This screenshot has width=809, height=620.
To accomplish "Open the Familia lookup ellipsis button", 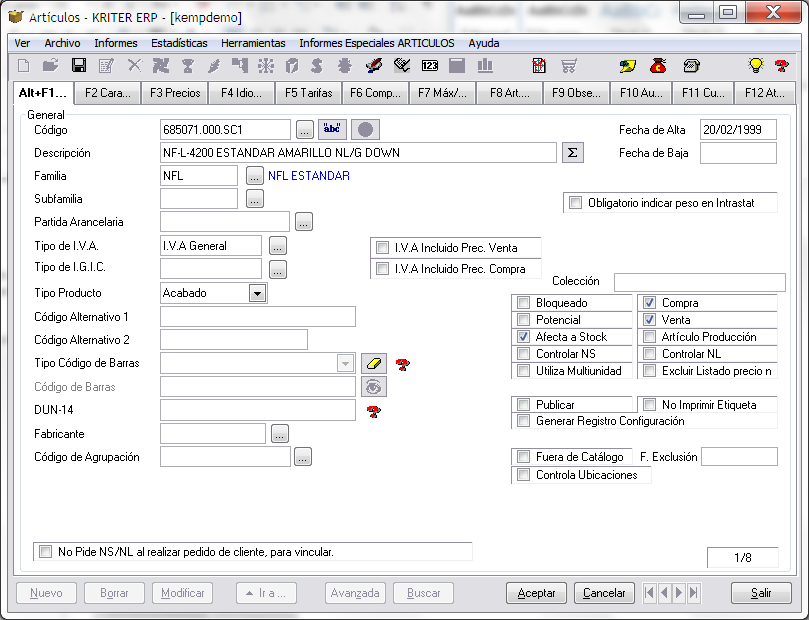I will point(254,176).
